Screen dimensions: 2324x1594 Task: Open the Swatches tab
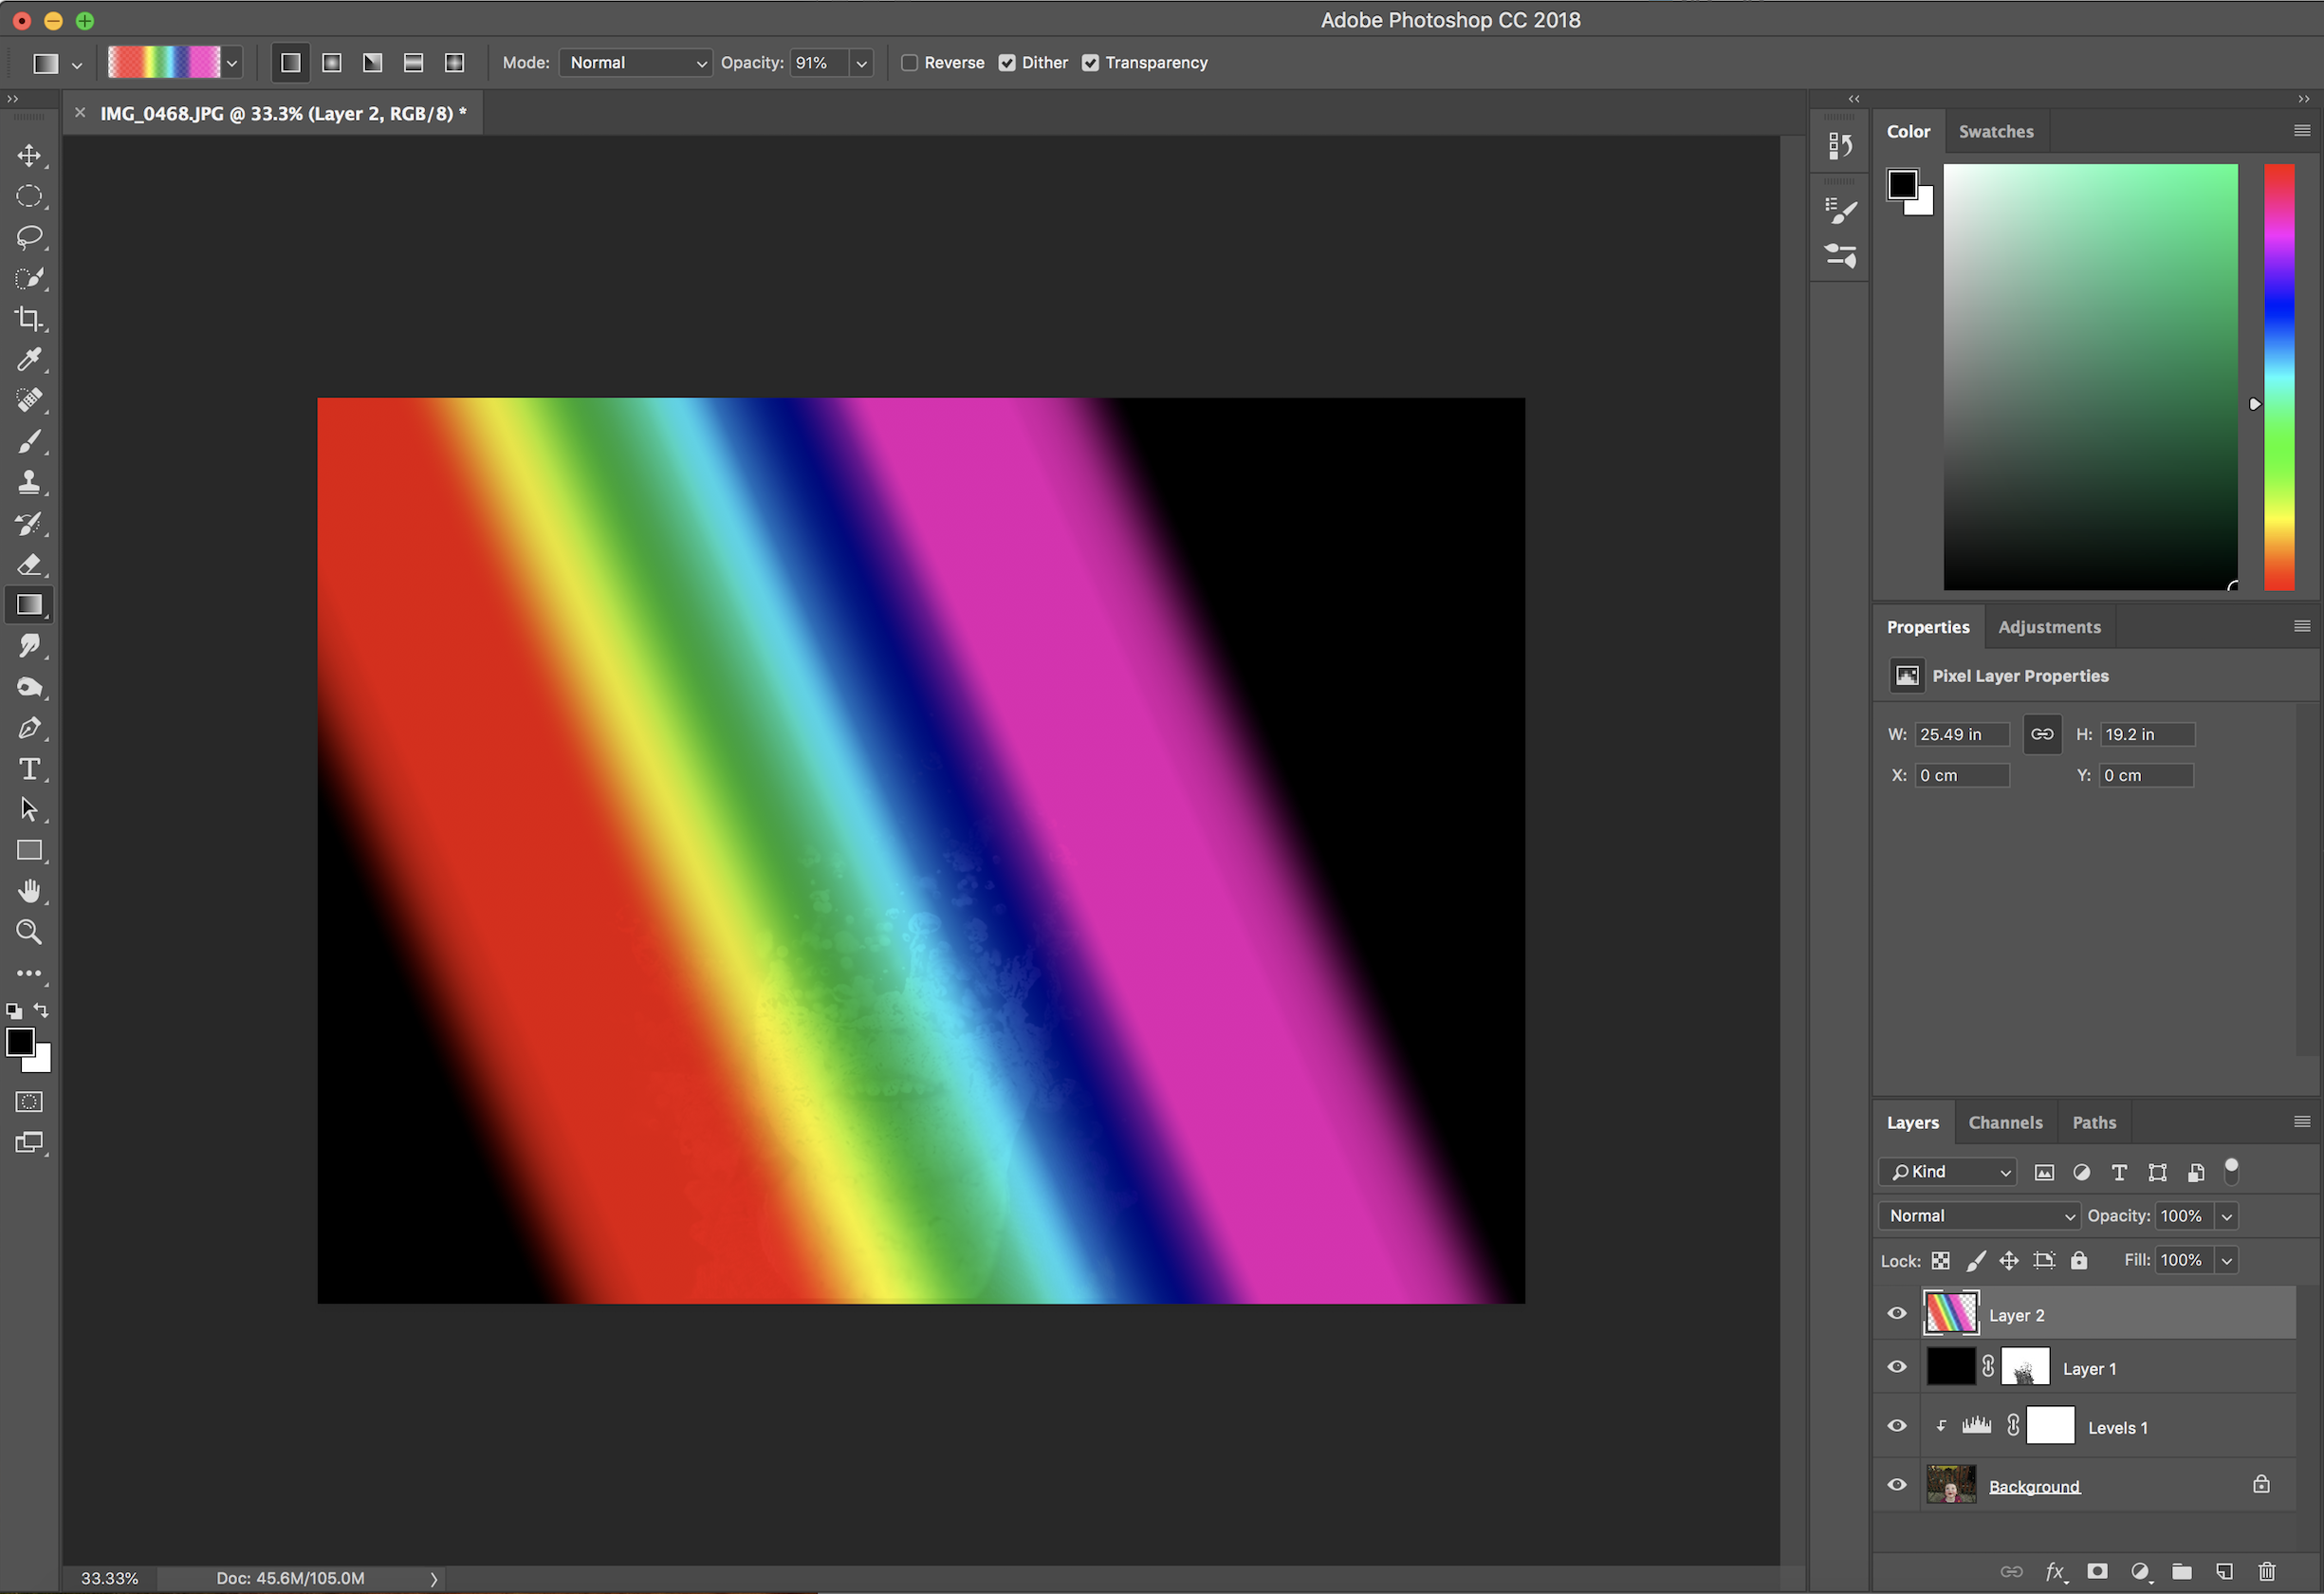coord(1995,131)
